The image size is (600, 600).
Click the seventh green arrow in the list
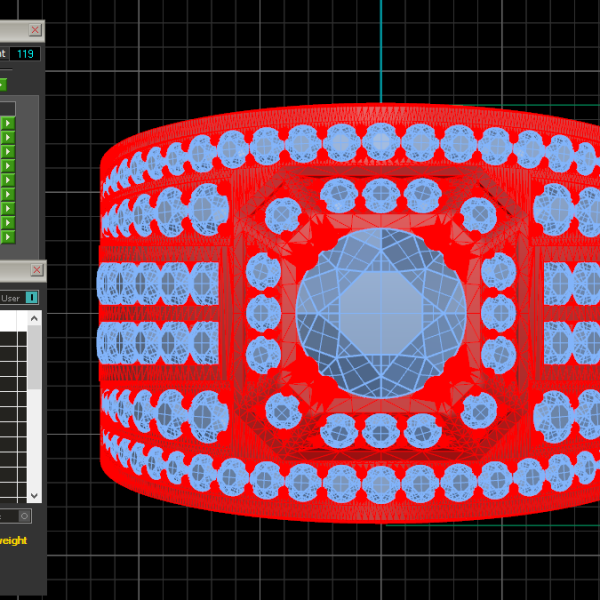7,208
